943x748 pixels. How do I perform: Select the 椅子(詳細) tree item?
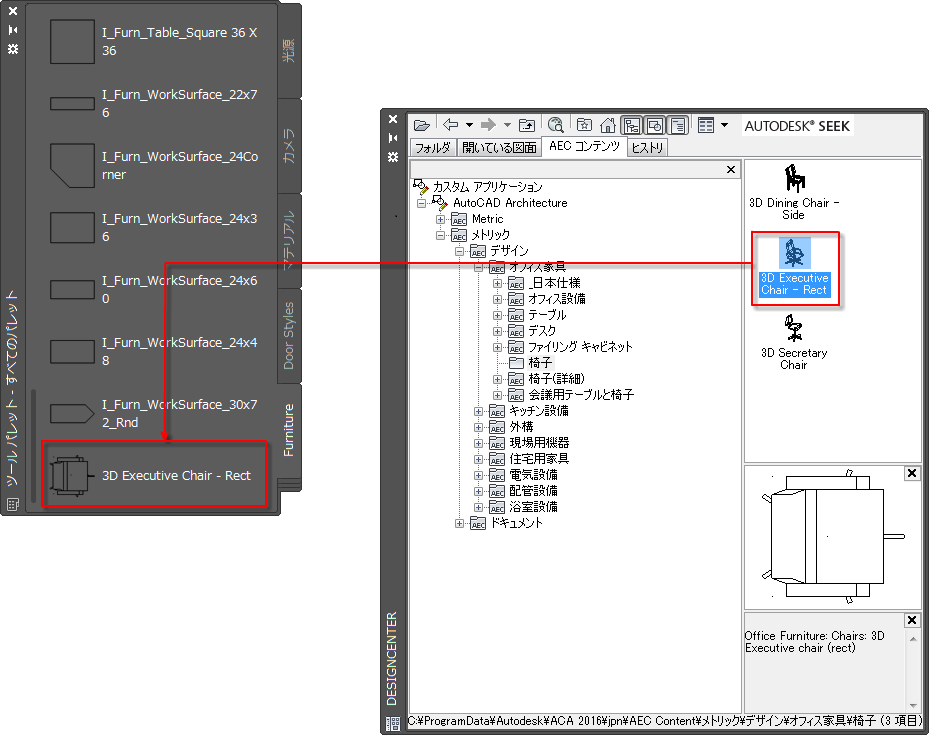pos(556,379)
